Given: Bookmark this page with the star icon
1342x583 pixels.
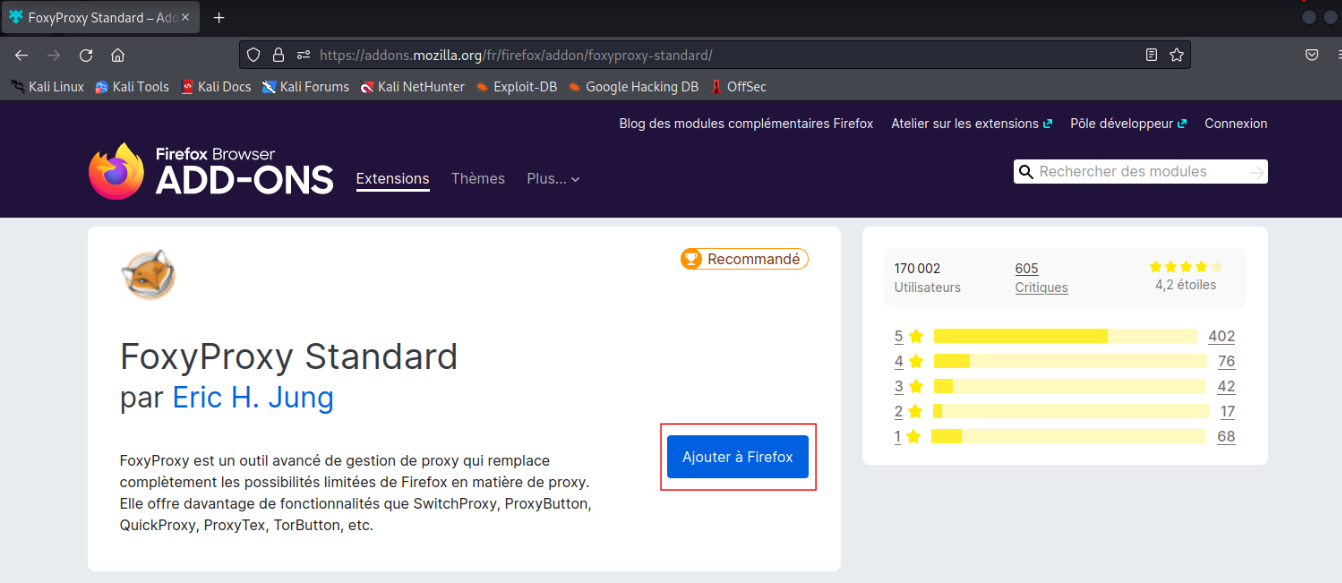Looking at the screenshot, I should 1177,55.
